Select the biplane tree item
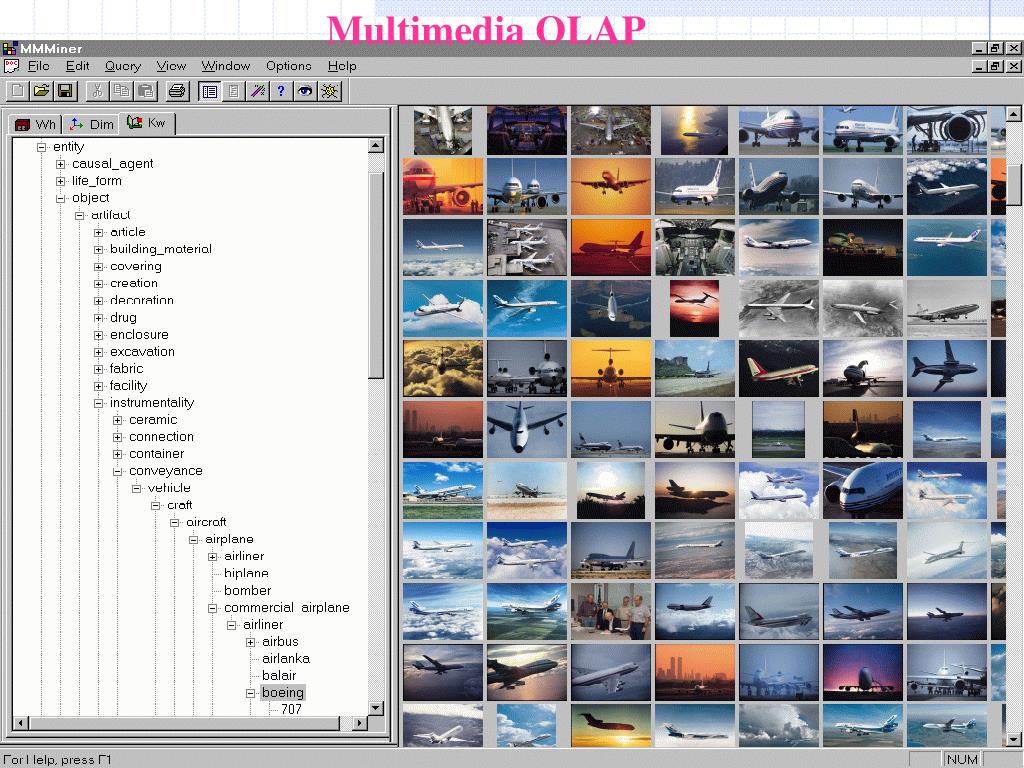 [x=246, y=573]
